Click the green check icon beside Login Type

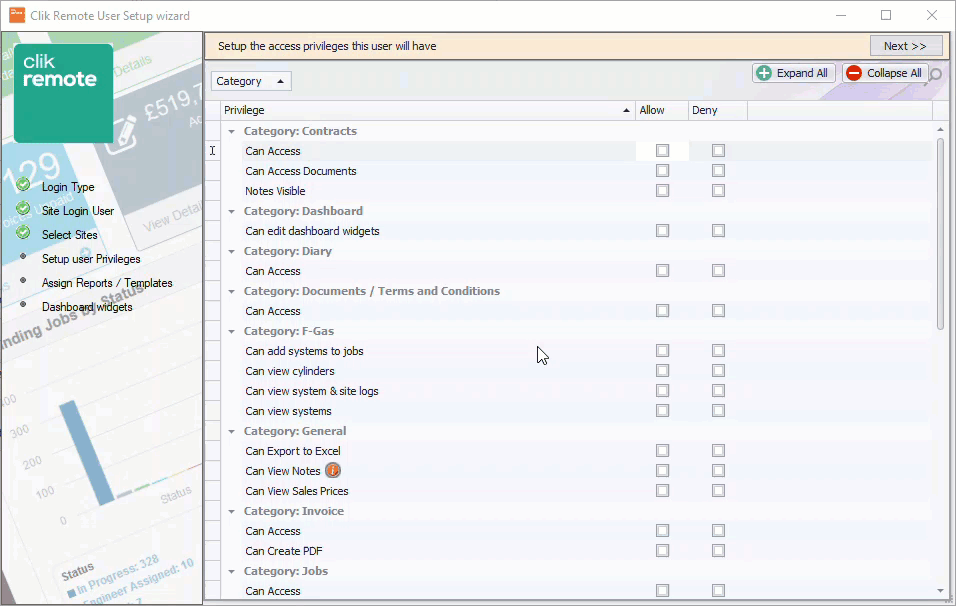(23, 184)
